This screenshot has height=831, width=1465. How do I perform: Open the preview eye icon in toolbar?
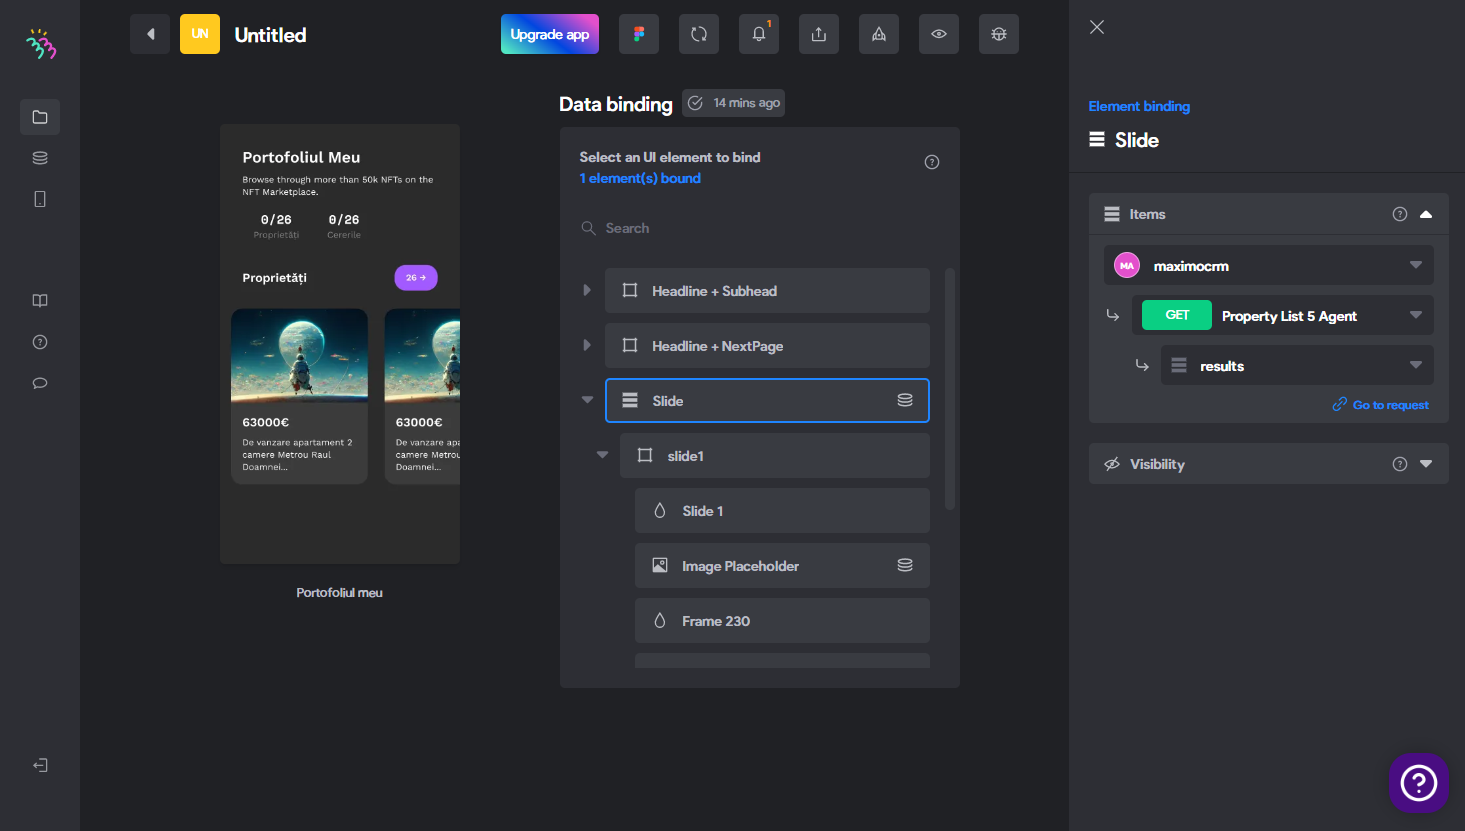939,34
